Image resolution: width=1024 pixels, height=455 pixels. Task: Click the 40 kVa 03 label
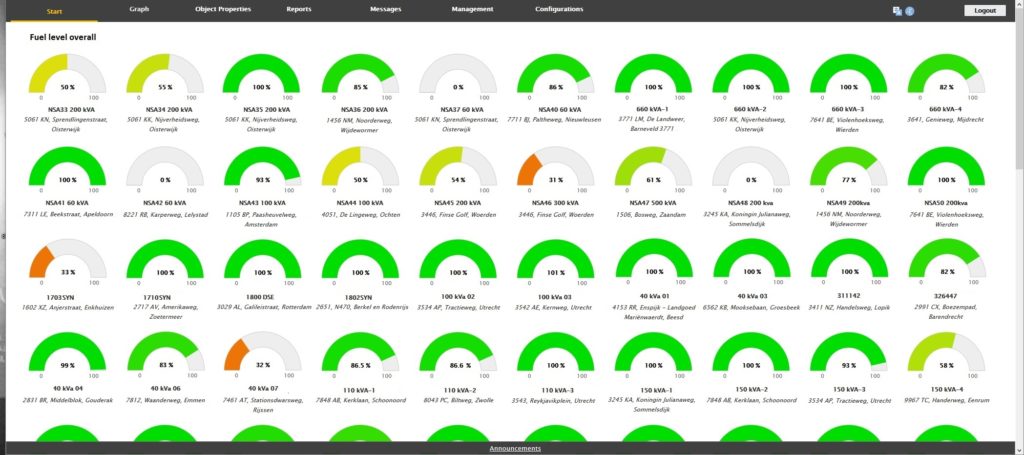pyautogui.click(x=751, y=296)
